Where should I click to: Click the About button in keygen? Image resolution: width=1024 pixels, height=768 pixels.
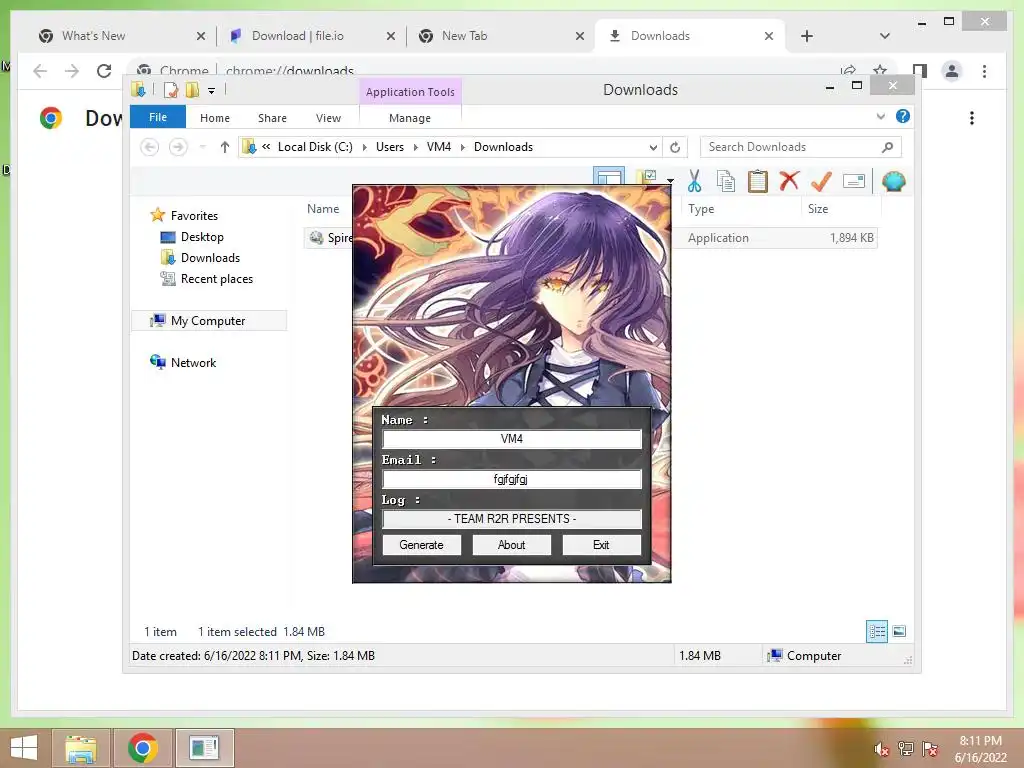tap(511, 545)
